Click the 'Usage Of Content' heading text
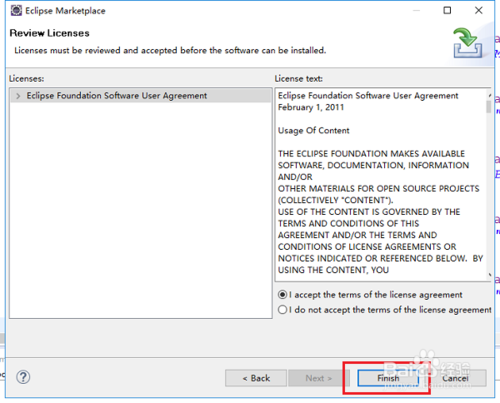 tap(314, 131)
